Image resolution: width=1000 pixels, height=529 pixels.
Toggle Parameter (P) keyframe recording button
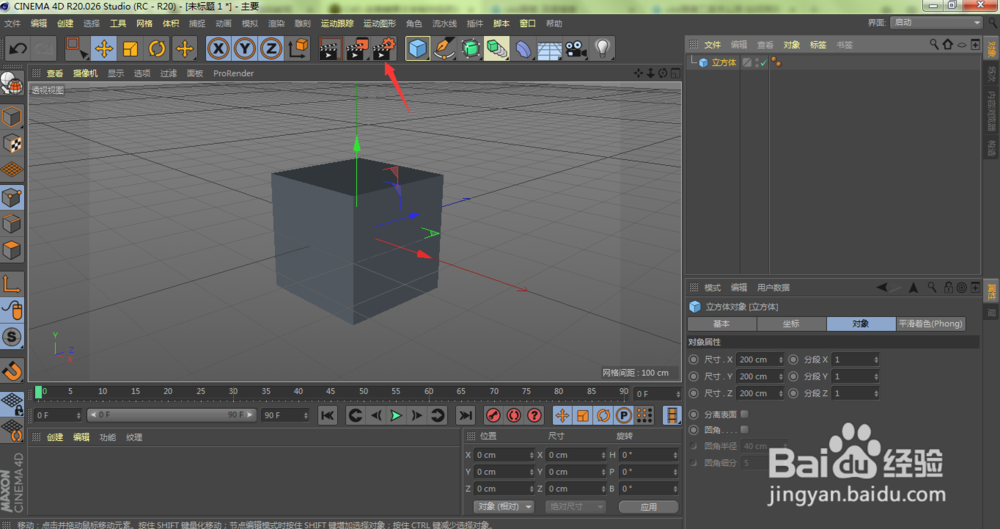pyautogui.click(x=624, y=415)
